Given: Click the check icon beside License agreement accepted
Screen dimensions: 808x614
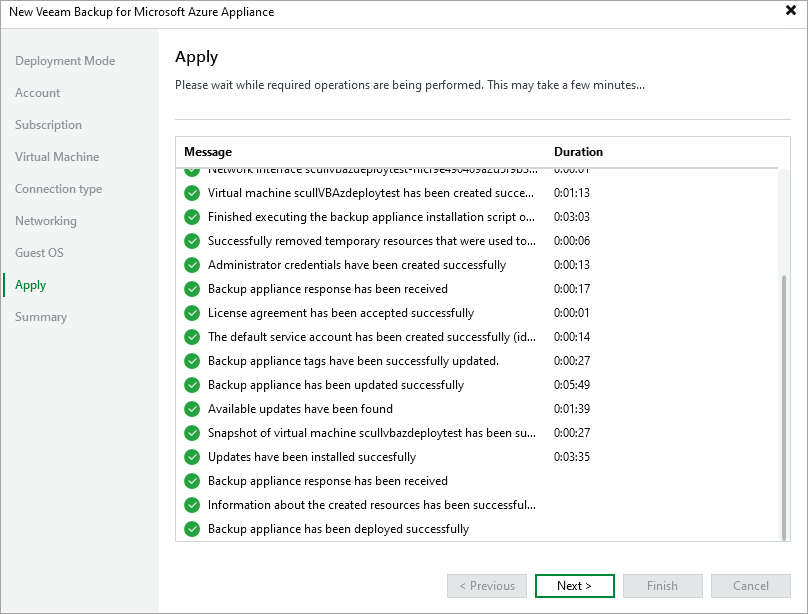Looking at the screenshot, I should 192,313.
